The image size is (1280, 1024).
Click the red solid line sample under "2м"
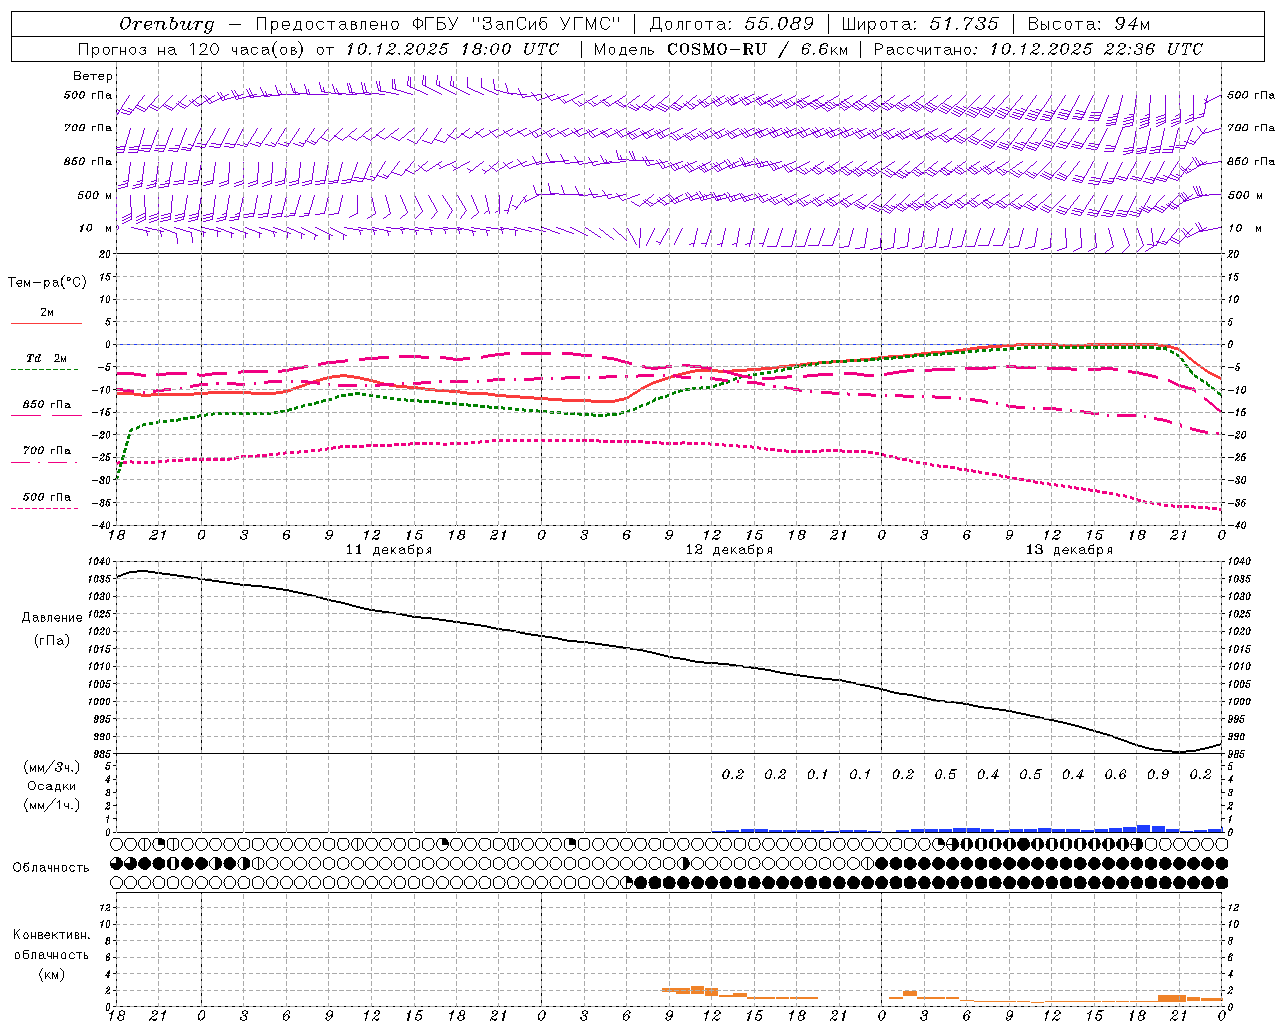point(46,323)
